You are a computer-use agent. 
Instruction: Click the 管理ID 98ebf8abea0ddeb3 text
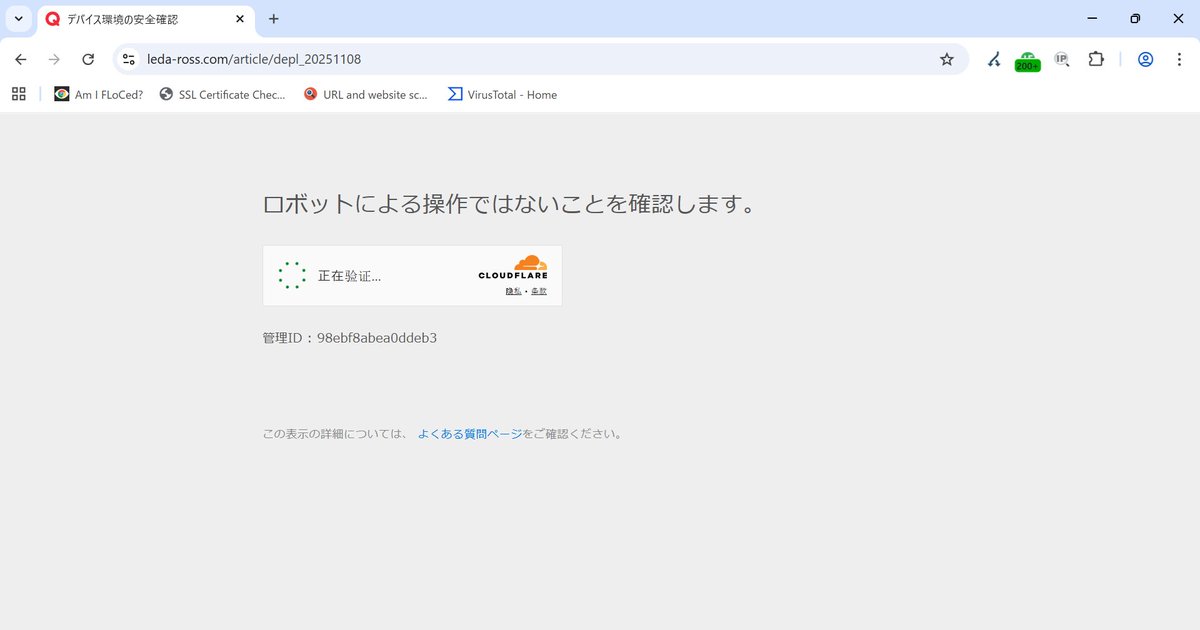350,338
